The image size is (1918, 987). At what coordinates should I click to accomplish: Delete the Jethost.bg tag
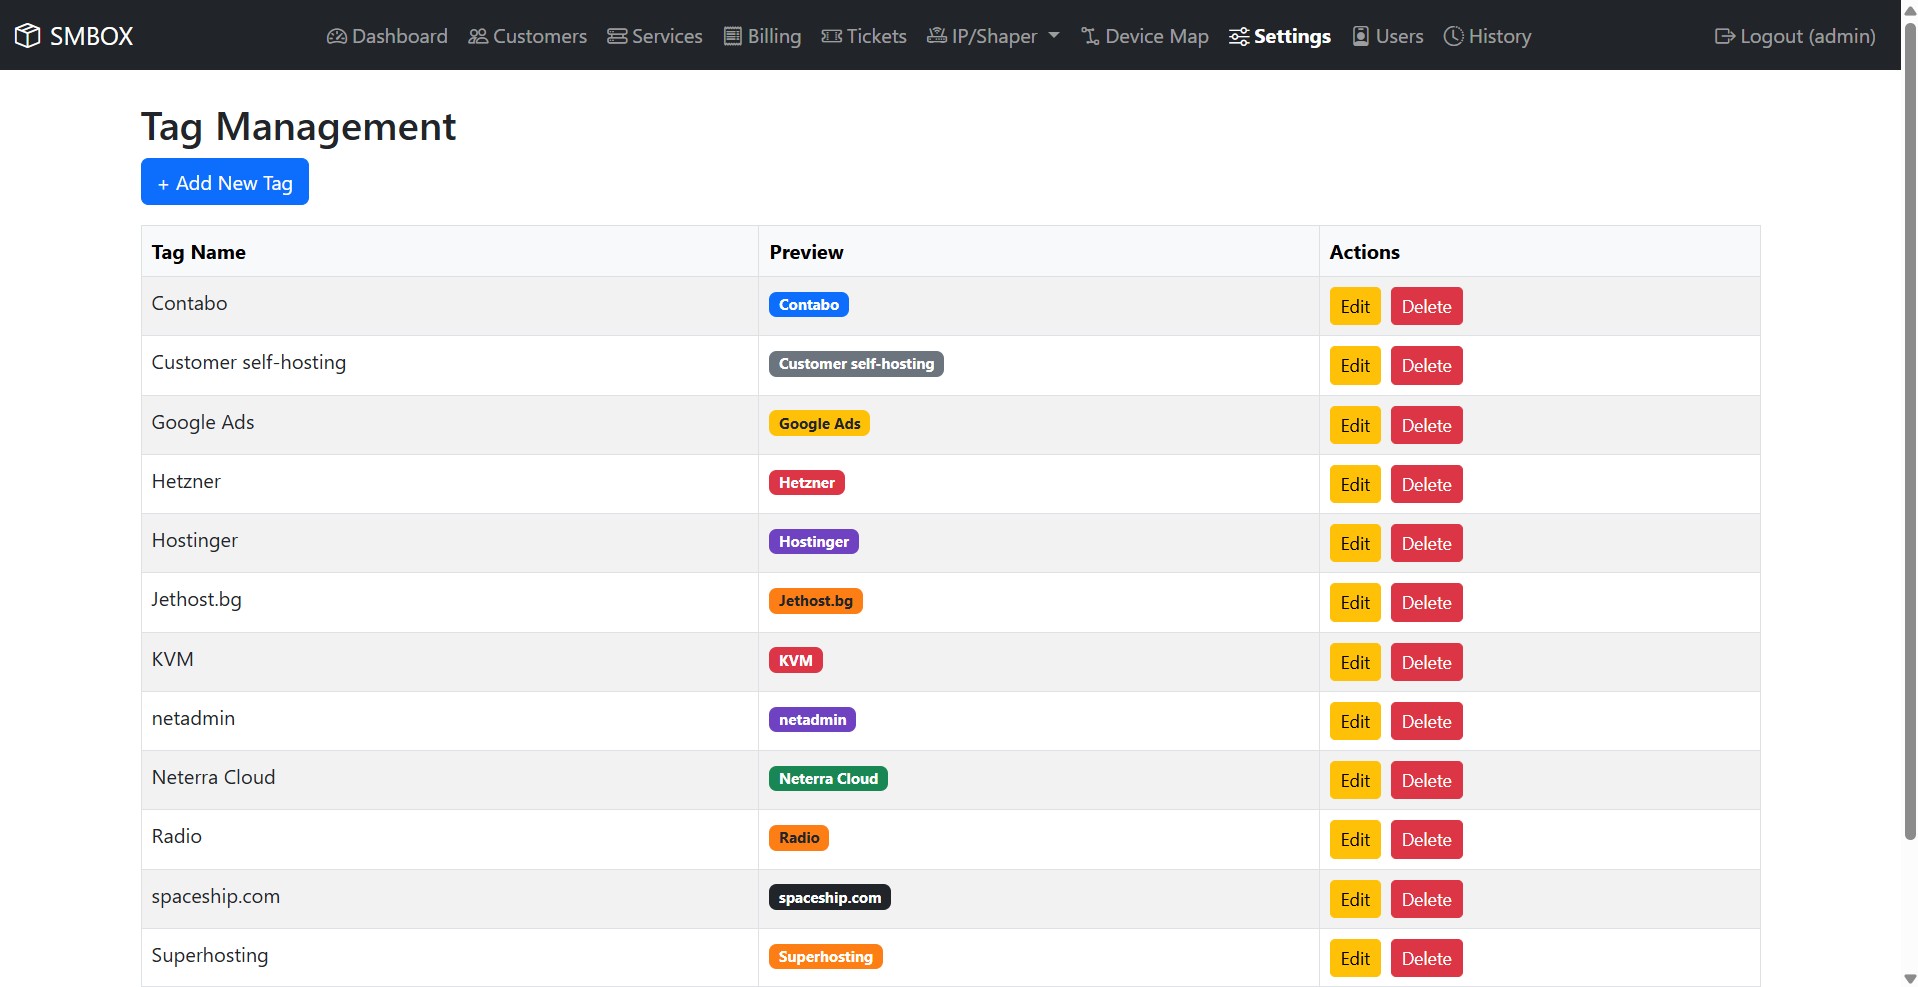[x=1426, y=602]
